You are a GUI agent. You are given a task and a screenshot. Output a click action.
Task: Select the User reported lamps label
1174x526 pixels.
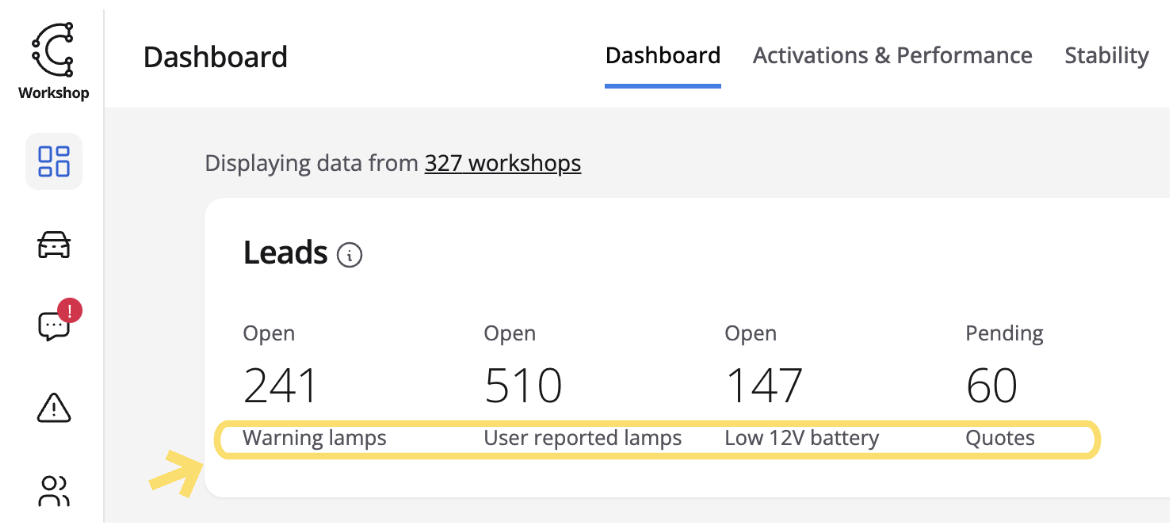(x=582, y=438)
